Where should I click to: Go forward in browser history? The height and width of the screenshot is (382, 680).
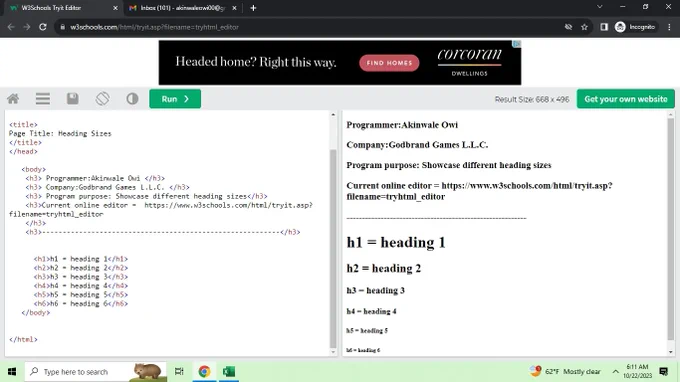click(x=27, y=27)
